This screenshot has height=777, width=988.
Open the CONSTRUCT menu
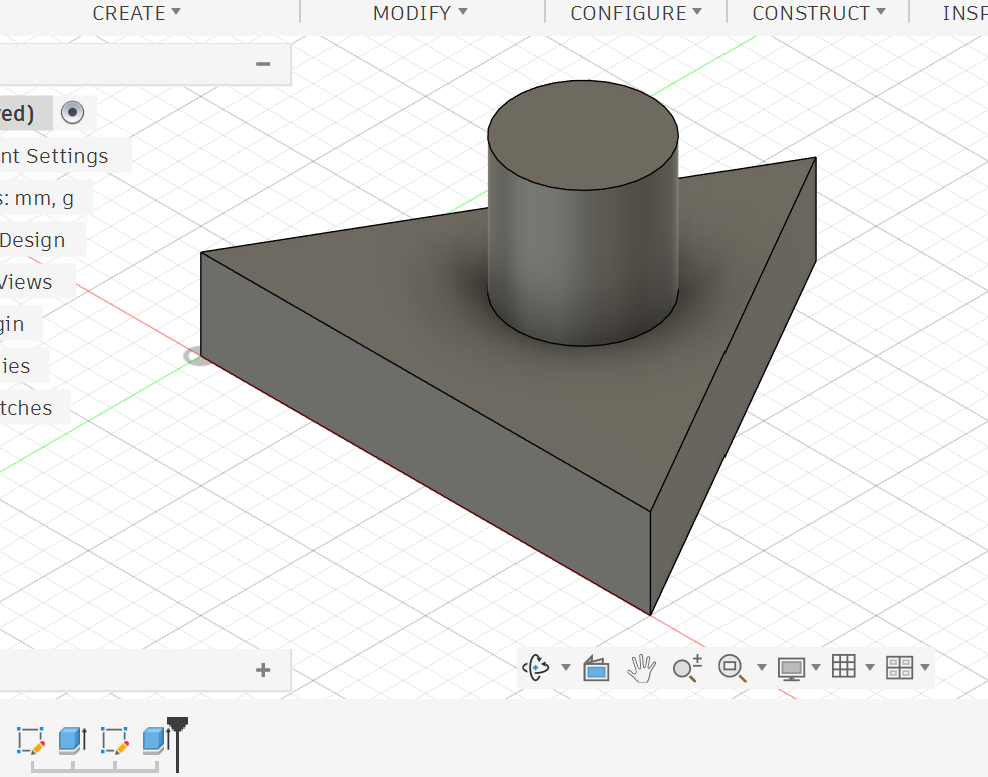click(819, 13)
